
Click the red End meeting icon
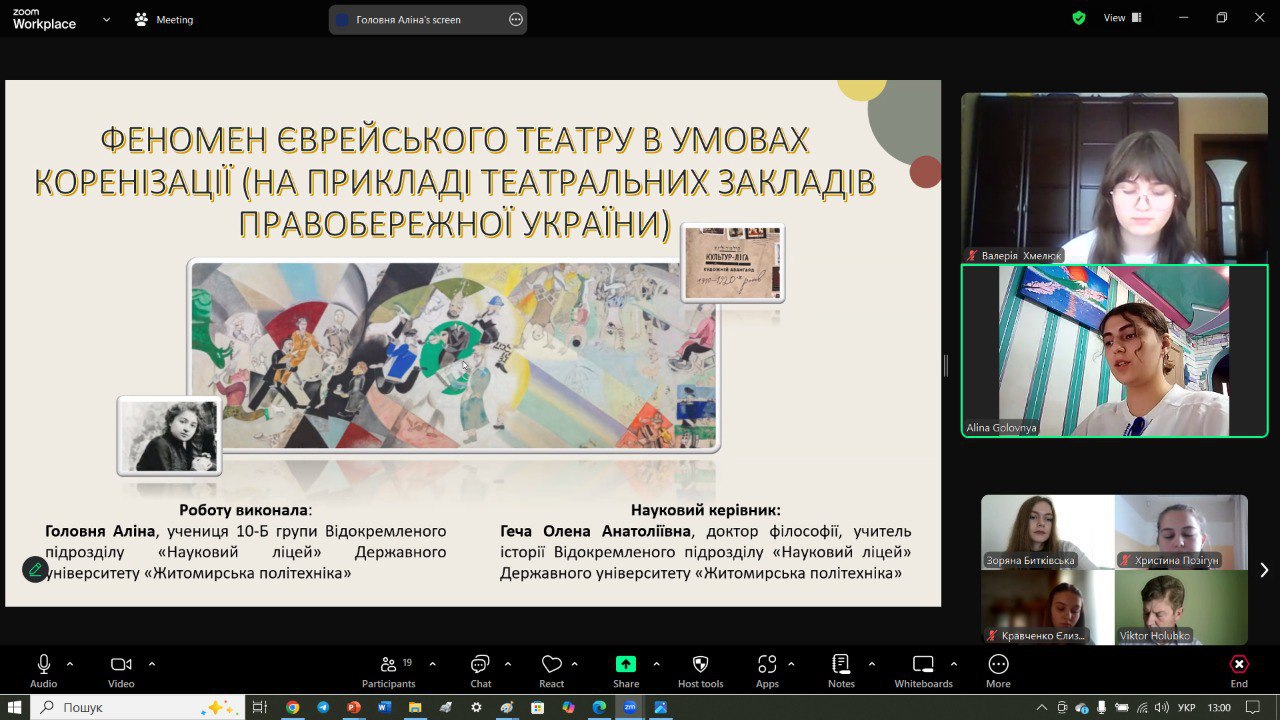(1239, 664)
